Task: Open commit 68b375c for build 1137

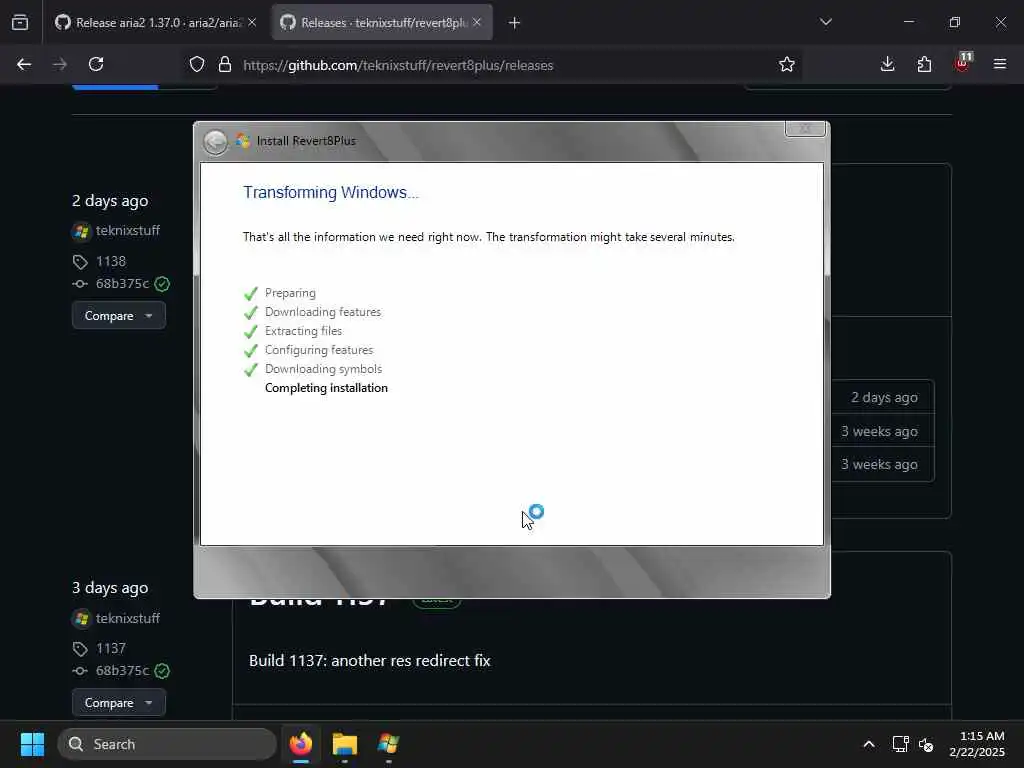Action: (x=122, y=671)
